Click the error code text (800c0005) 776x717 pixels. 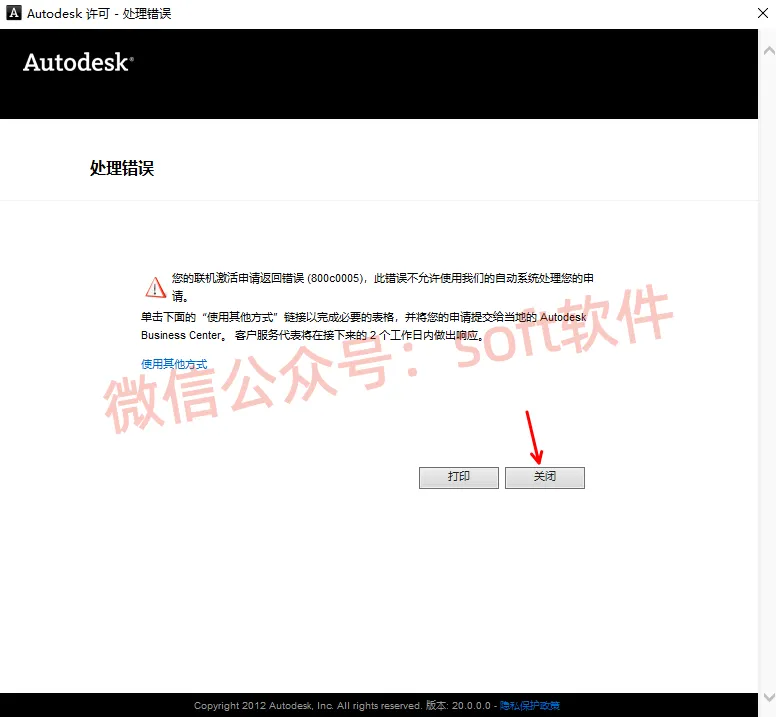[336, 278]
